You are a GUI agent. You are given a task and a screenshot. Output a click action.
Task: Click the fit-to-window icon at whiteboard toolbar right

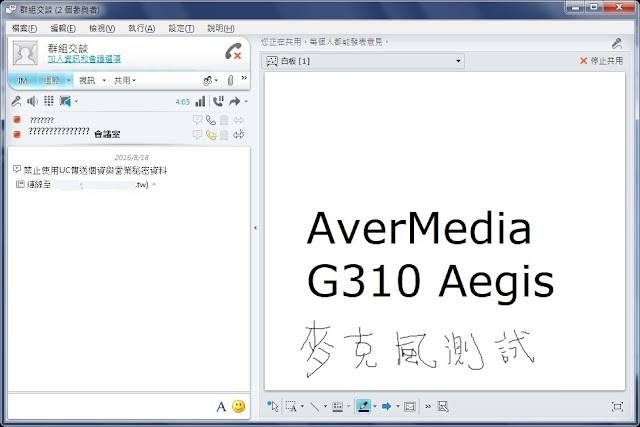(617, 407)
